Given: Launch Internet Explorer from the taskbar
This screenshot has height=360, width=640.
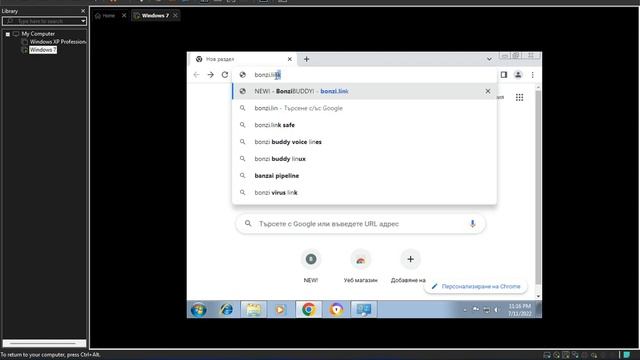Looking at the screenshot, I should click(226, 310).
